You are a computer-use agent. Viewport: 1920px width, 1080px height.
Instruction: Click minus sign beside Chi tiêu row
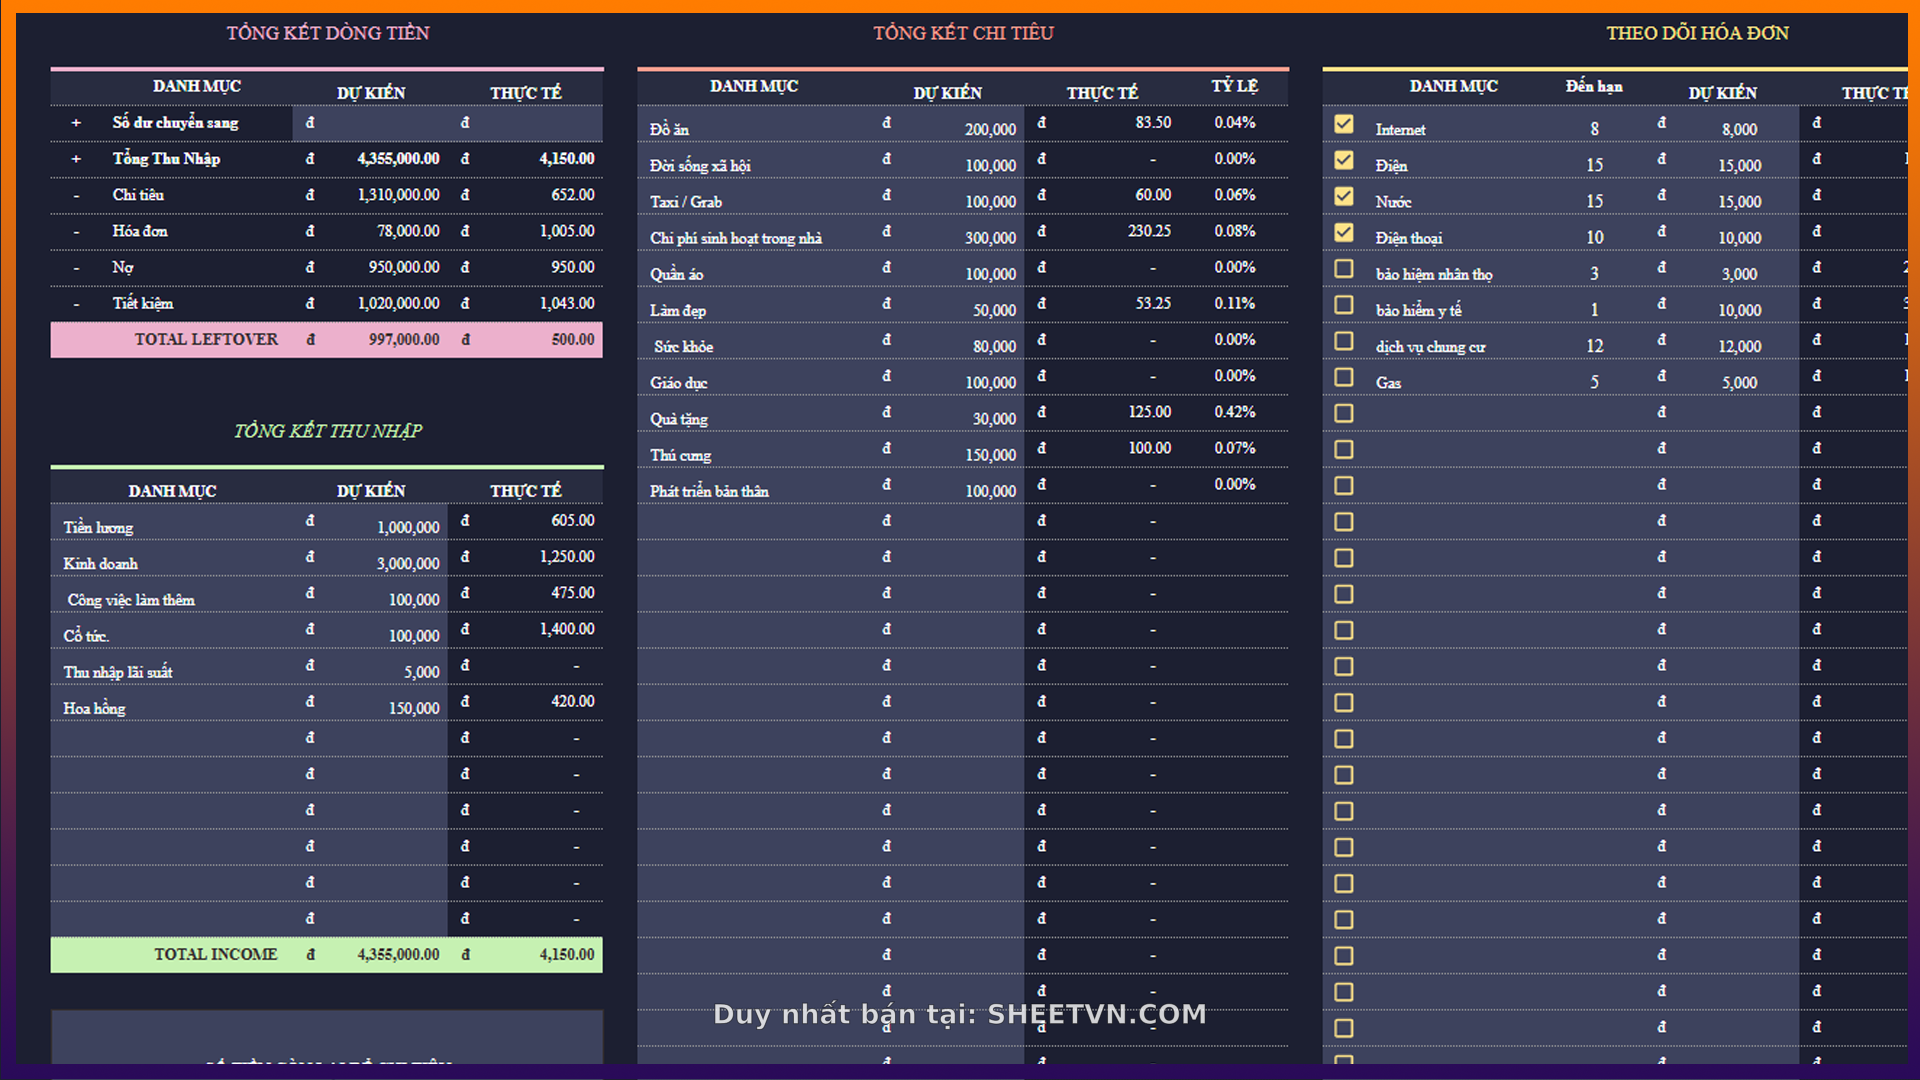tap(76, 195)
